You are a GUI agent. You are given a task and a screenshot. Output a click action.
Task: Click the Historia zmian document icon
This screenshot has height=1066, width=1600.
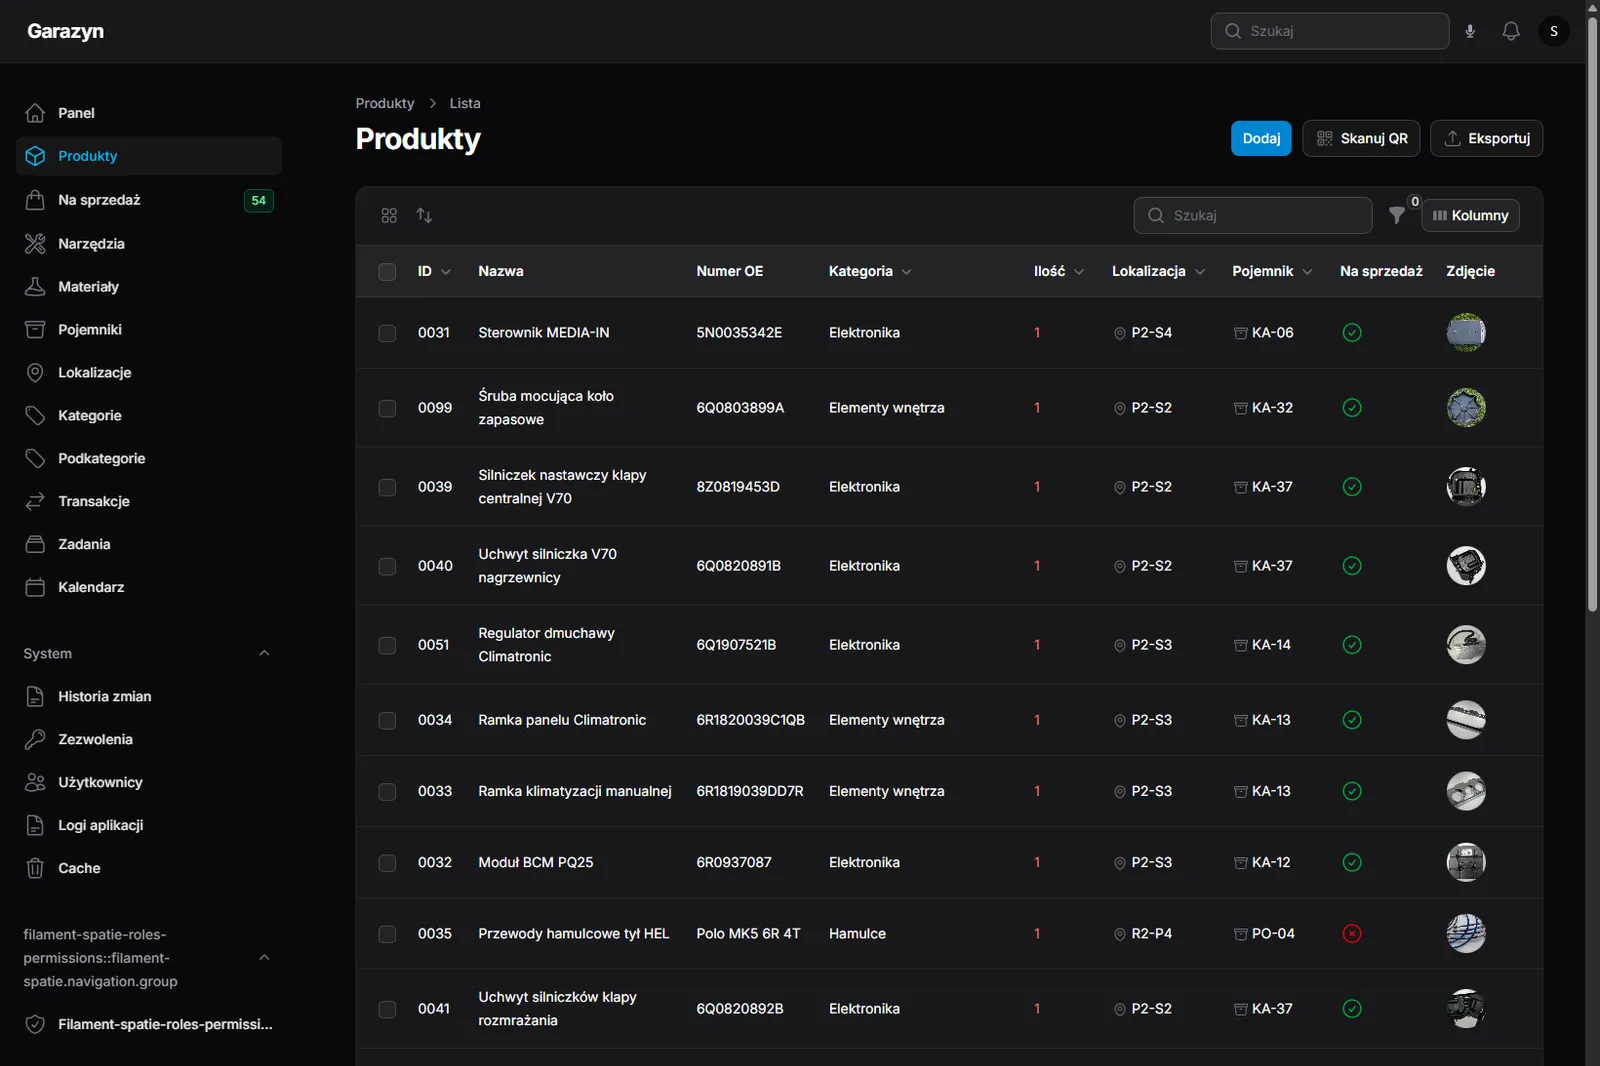(35, 697)
